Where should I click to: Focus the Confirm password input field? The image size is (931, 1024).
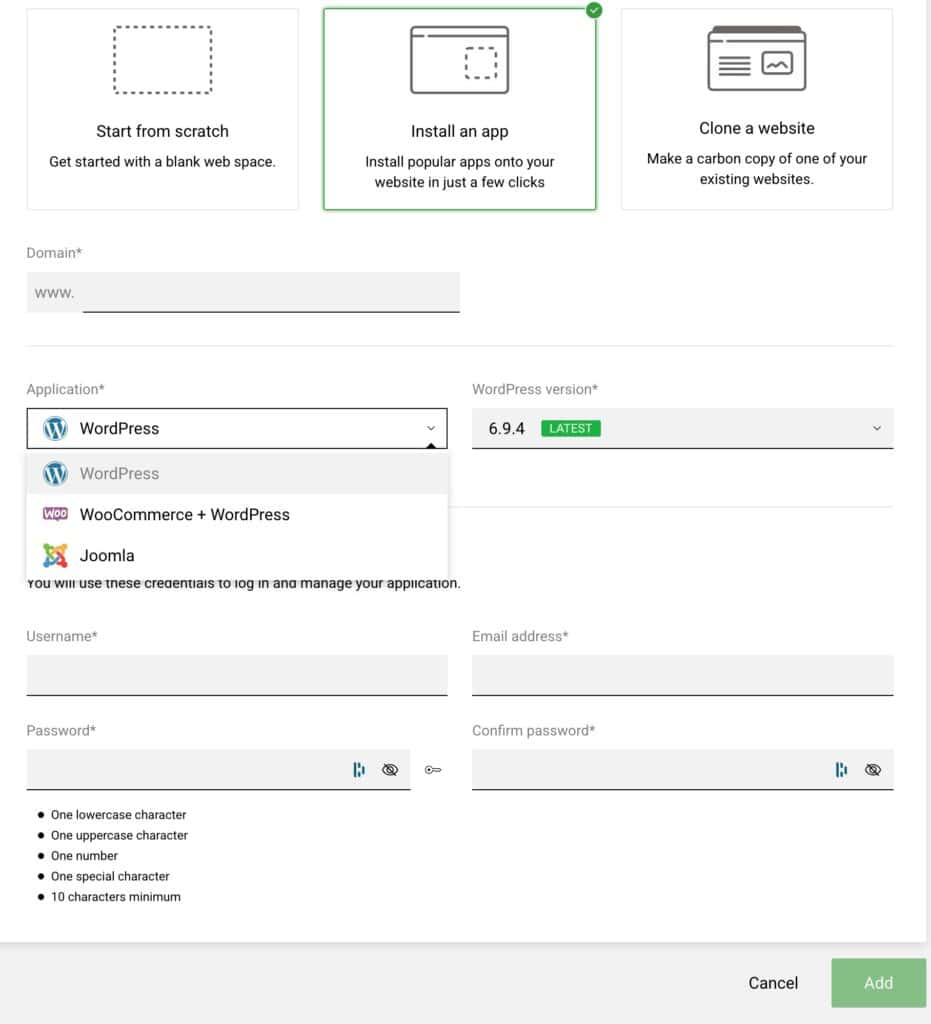point(682,770)
